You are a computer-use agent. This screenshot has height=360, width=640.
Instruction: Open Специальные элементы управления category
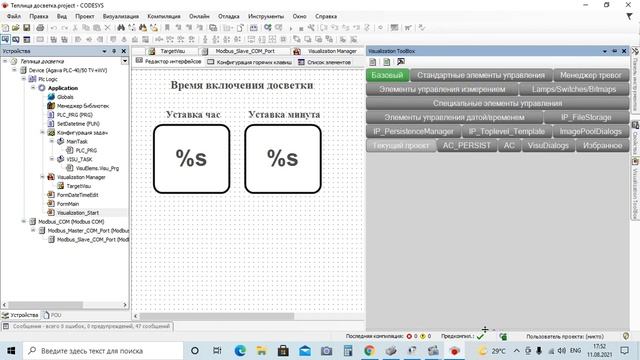498,103
